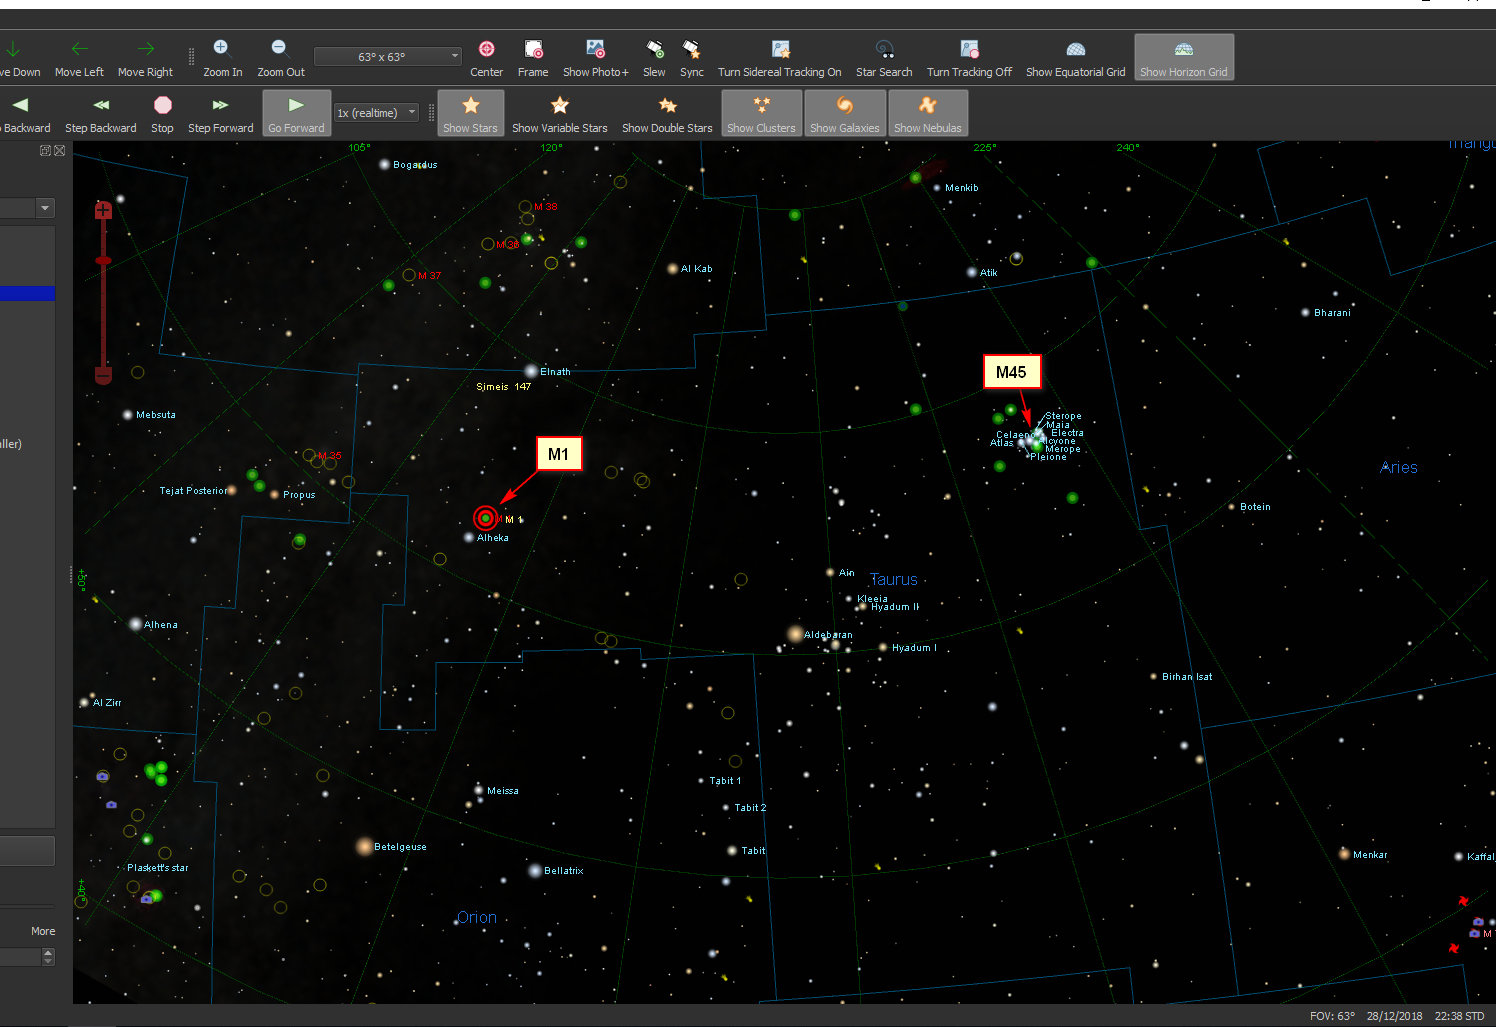The height and width of the screenshot is (1027, 1496).
Task: Close the left side panel
Action: pos(60,150)
